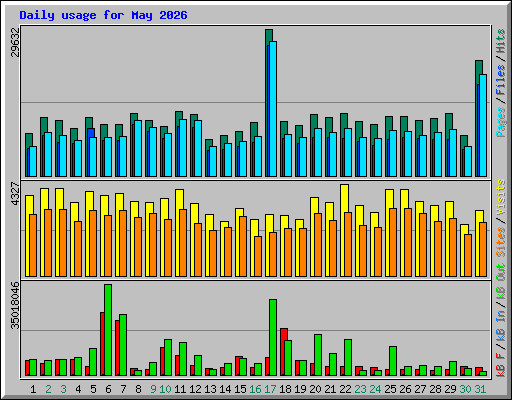
Task: Click day label 4 on the x-axis
Action: (x=78, y=389)
